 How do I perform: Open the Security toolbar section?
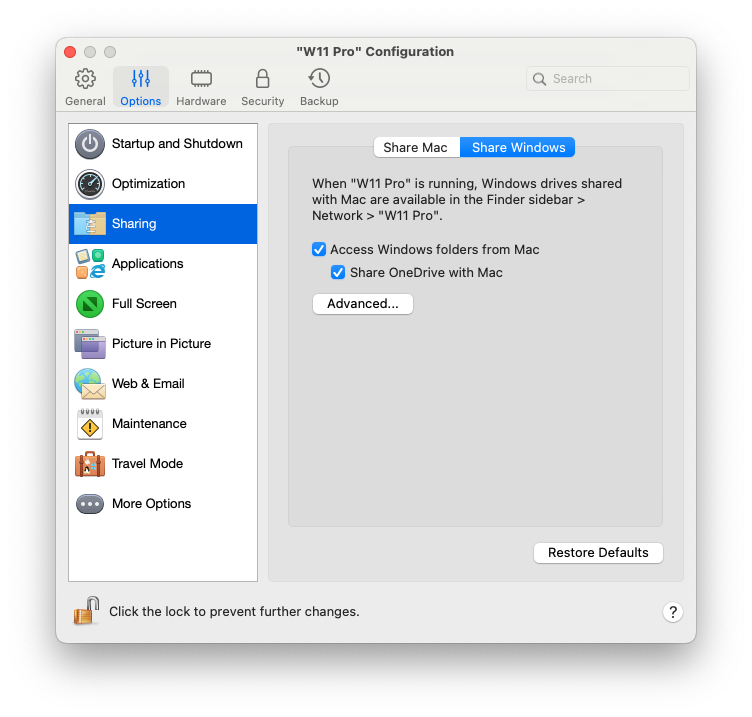pyautogui.click(x=262, y=87)
